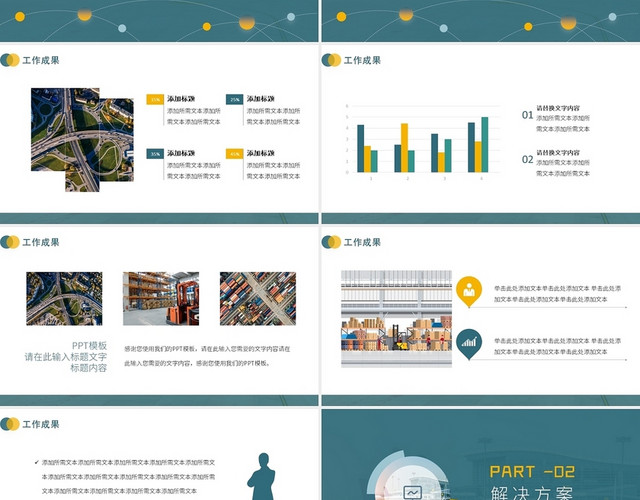
Task: Click the body text under the 02 heading
Action: coord(563,168)
